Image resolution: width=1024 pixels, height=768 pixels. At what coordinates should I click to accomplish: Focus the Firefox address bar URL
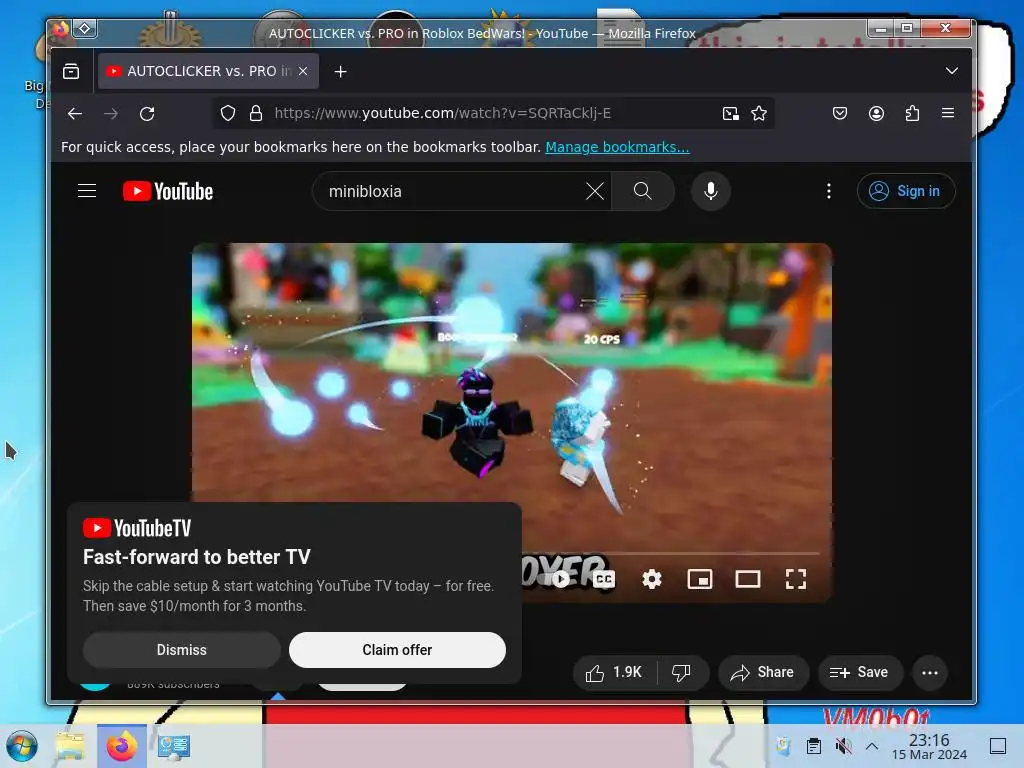442,114
